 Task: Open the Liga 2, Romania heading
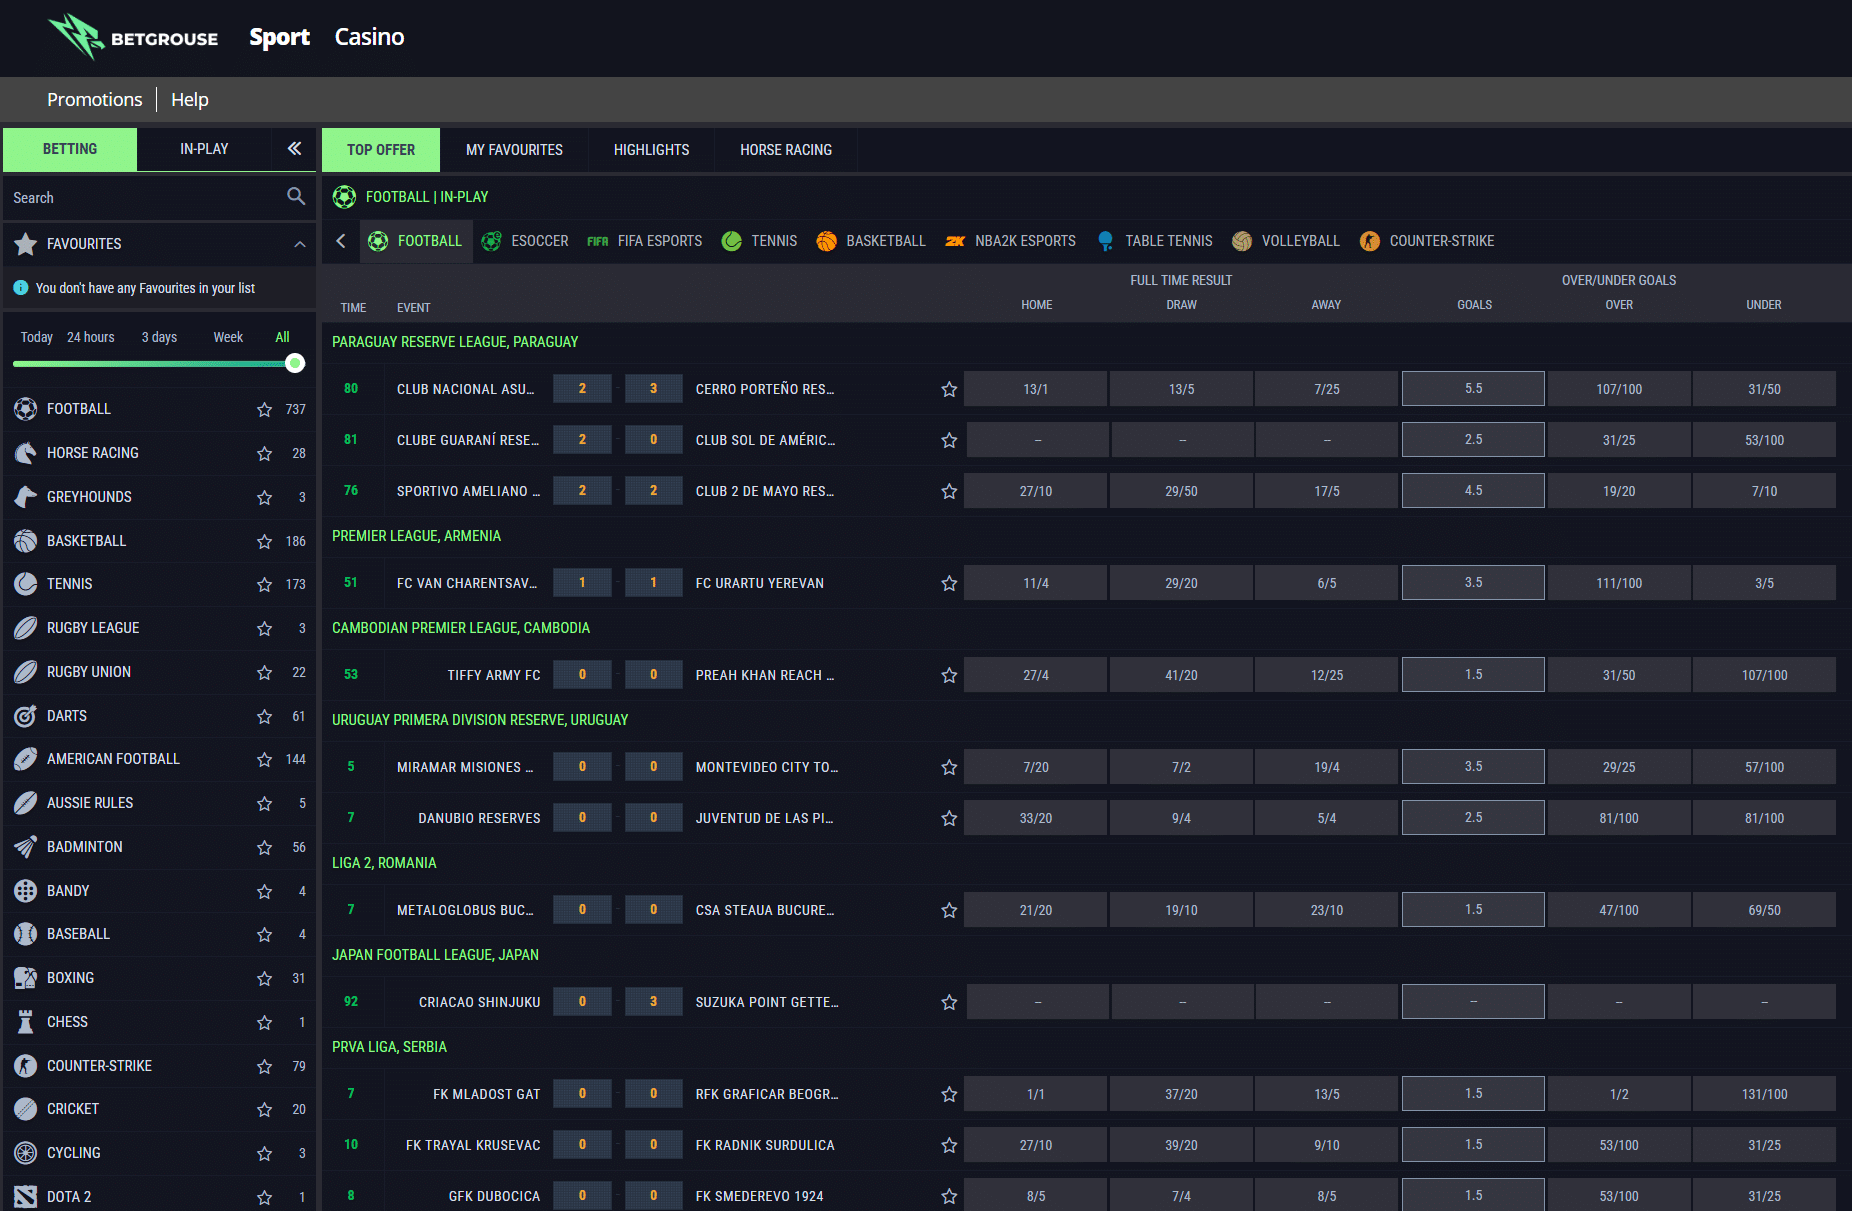tap(384, 863)
